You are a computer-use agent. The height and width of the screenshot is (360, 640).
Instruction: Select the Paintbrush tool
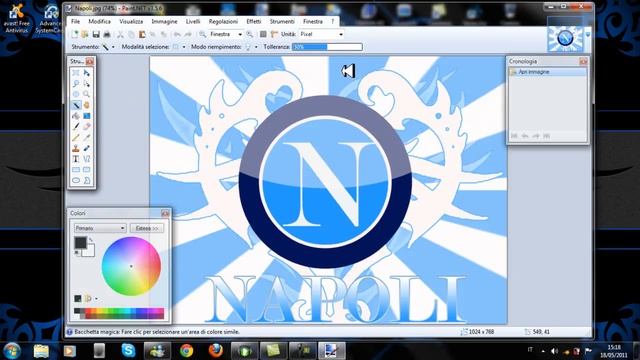point(76,127)
